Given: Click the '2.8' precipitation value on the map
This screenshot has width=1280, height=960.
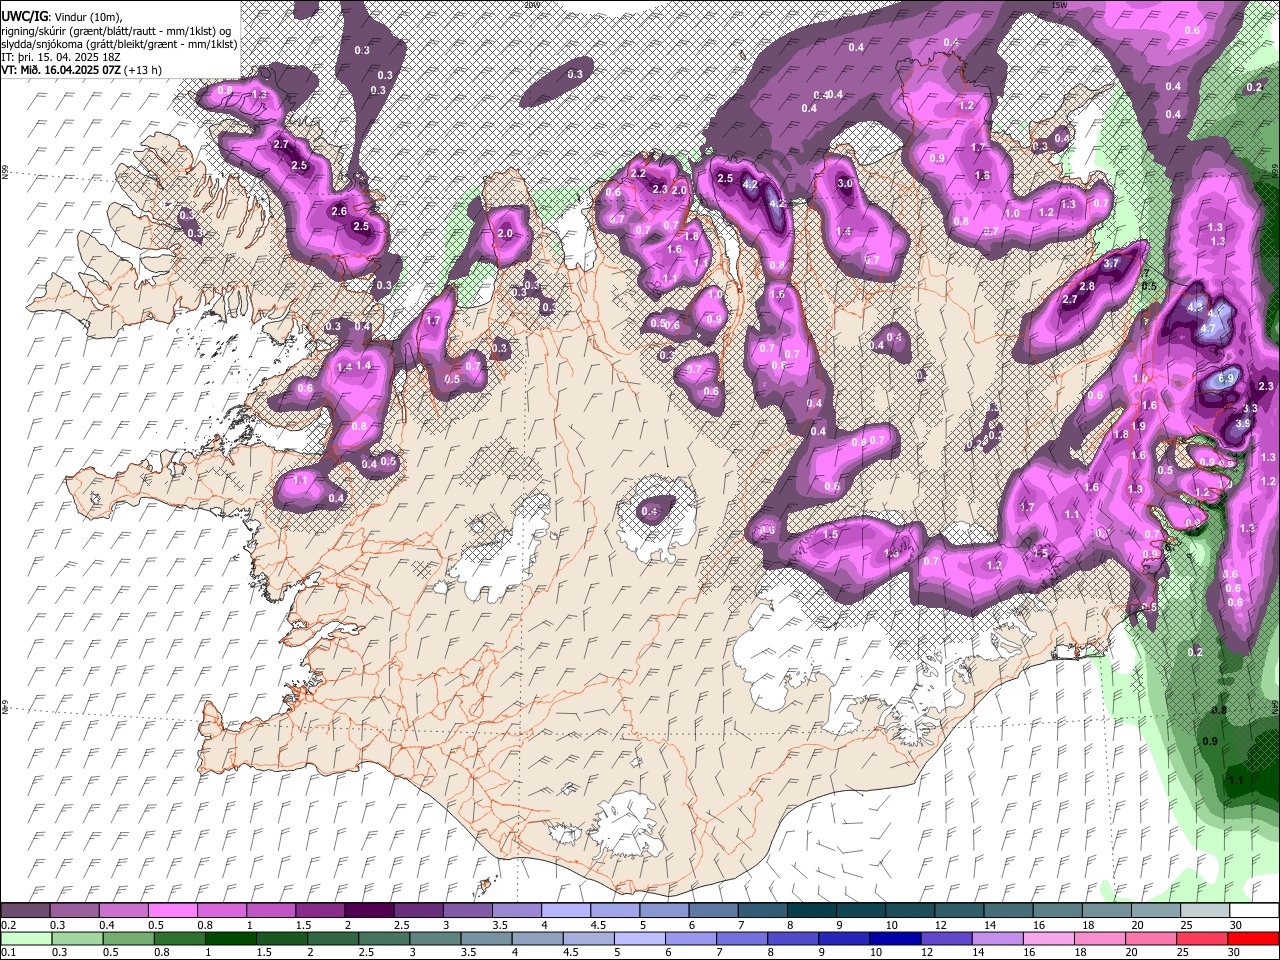Looking at the screenshot, I should [x=1088, y=287].
